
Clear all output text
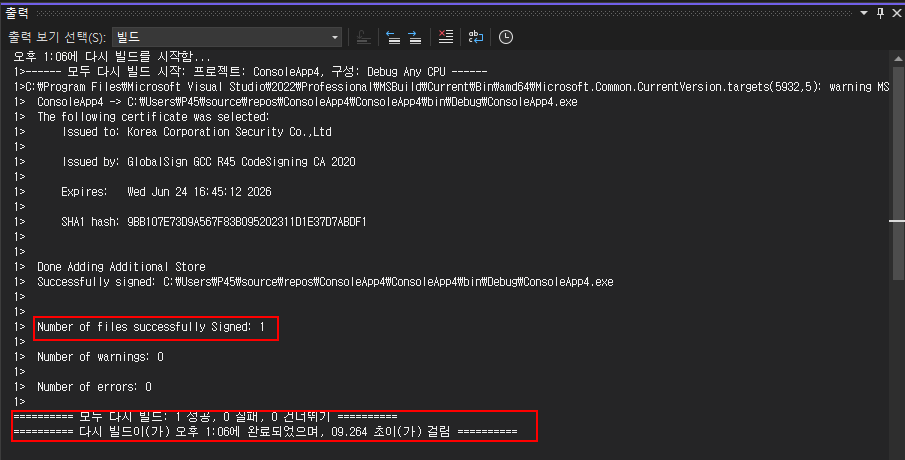[446, 37]
